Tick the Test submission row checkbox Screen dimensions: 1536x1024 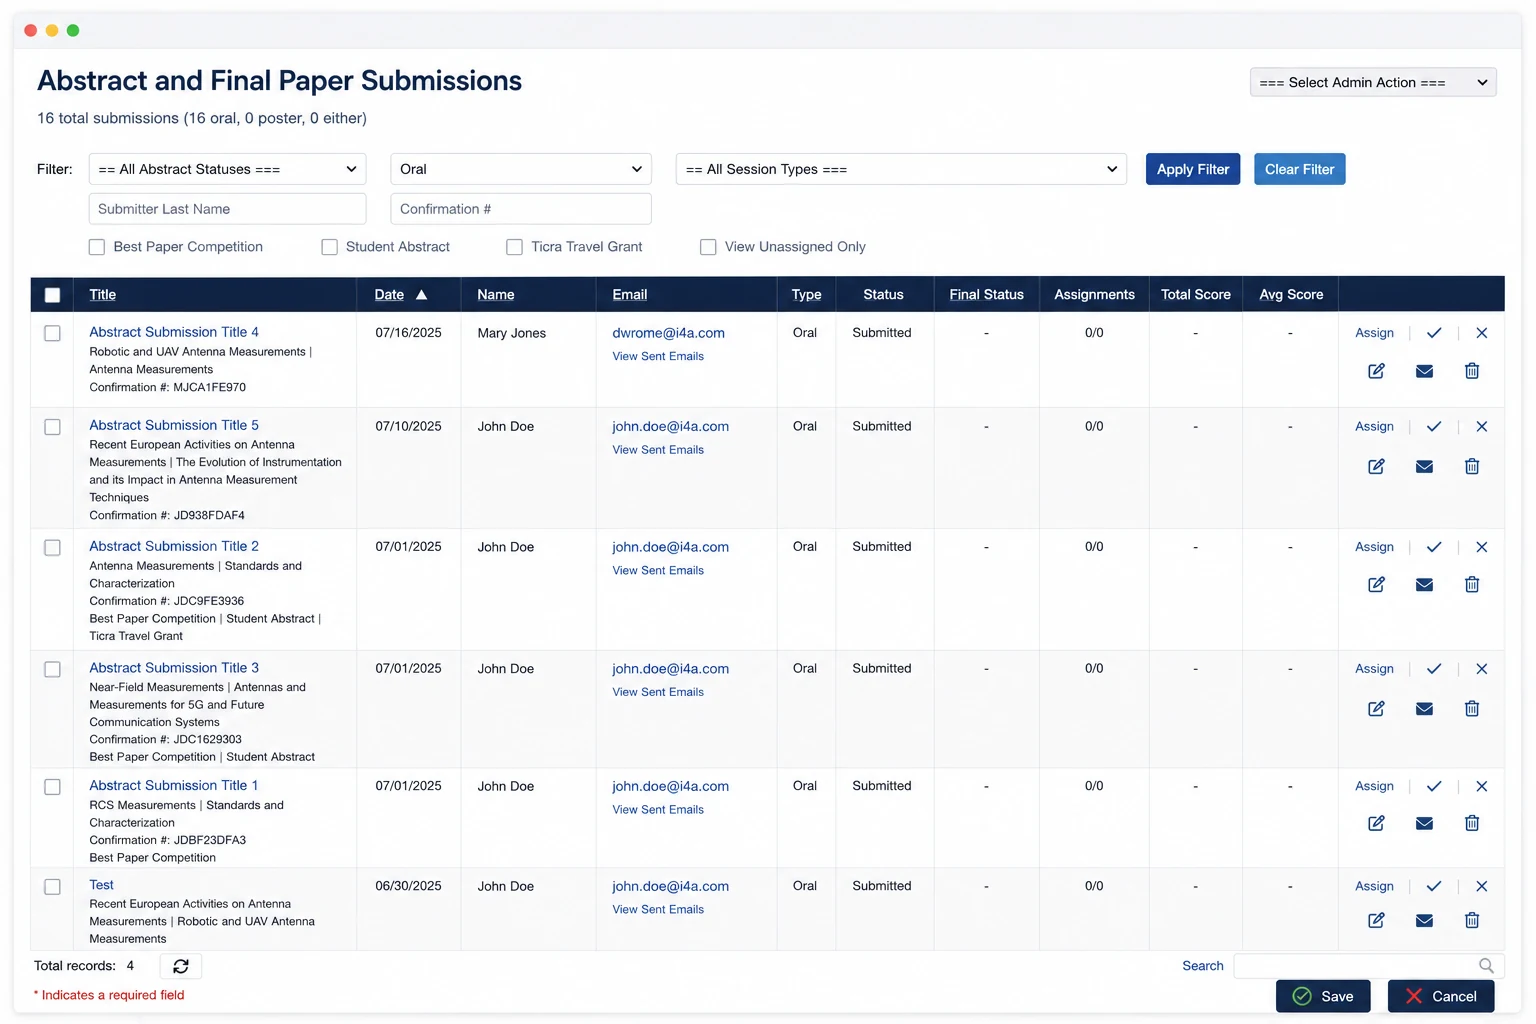(x=53, y=887)
